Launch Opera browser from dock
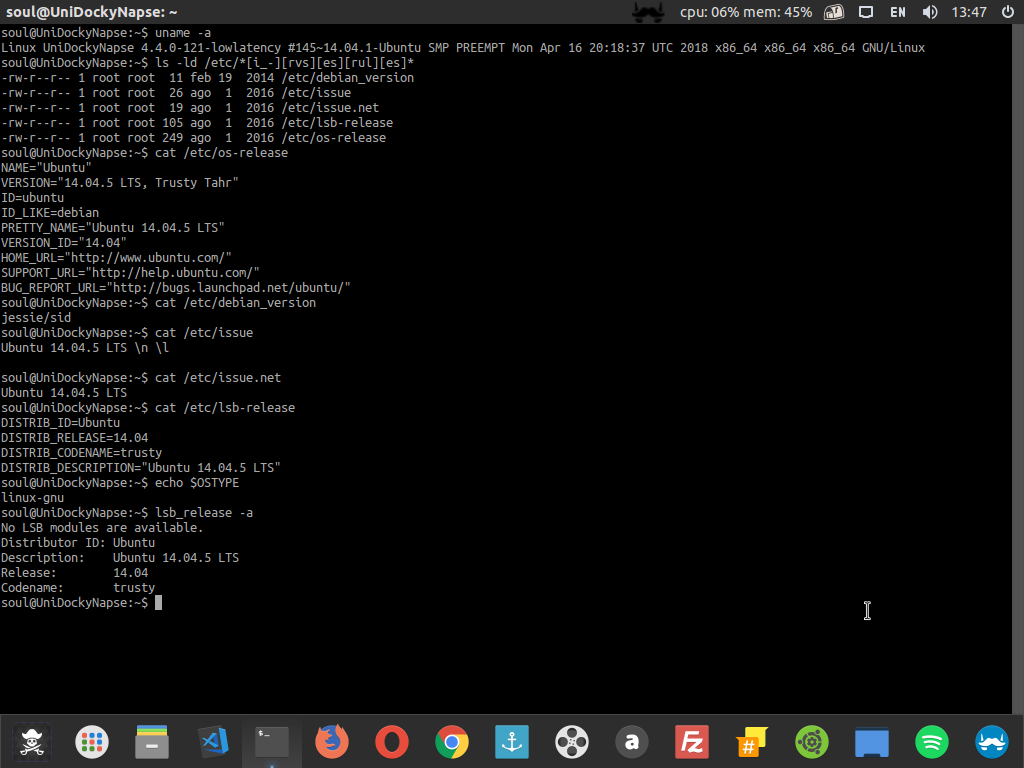1024x768 pixels. [392, 743]
